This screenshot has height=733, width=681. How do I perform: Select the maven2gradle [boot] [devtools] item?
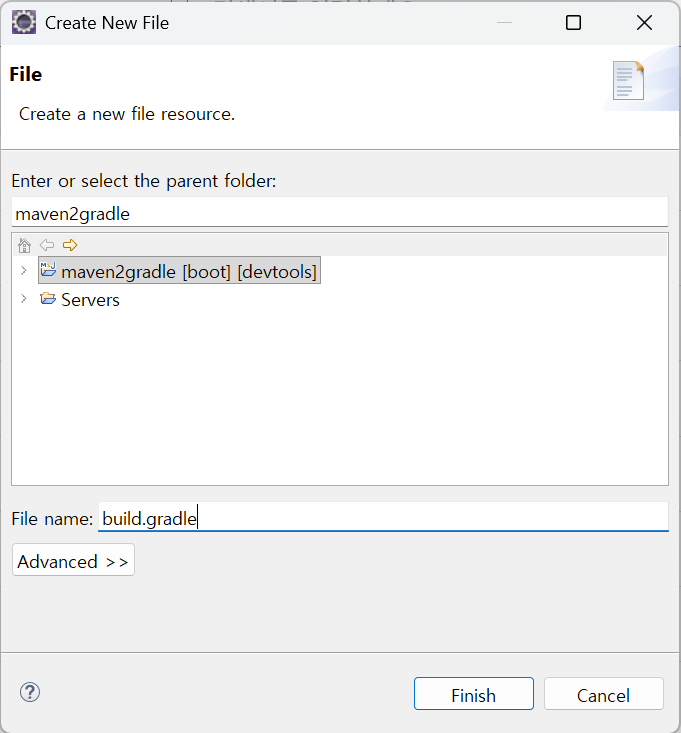189,271
